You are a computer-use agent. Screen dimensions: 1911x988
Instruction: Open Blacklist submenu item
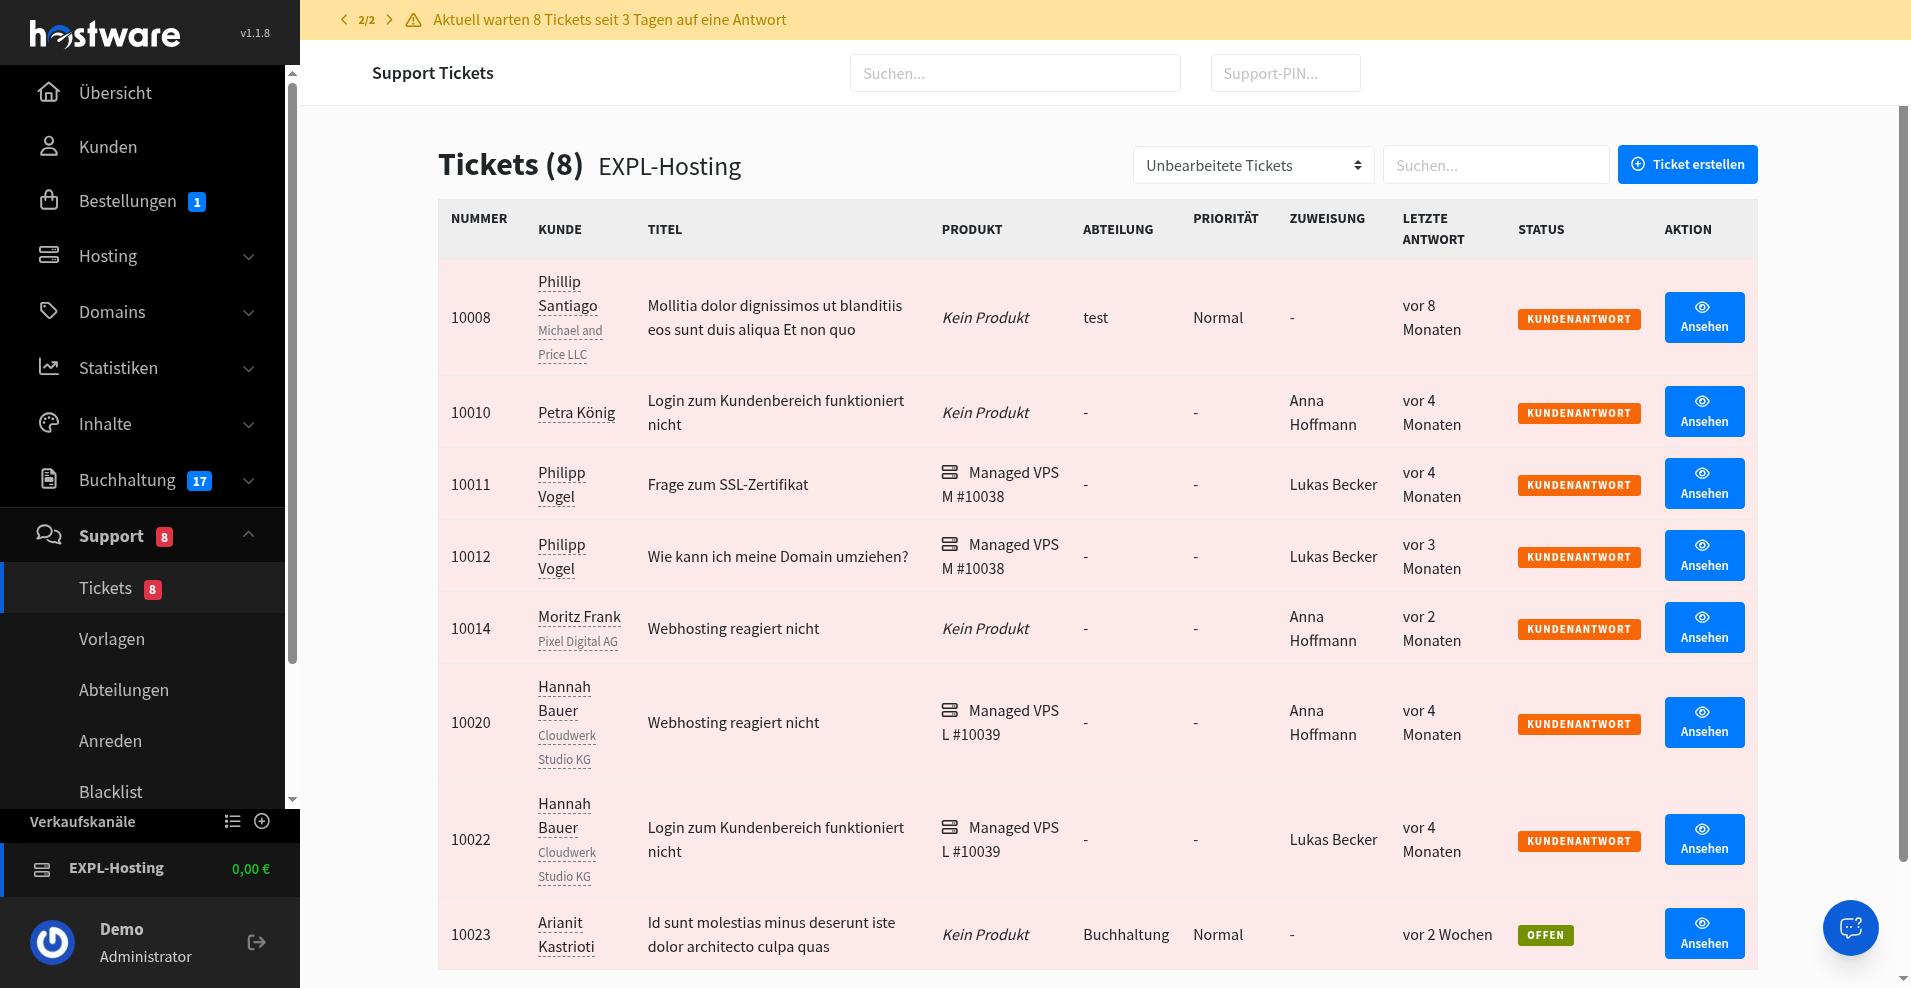[x=142, y=791]
